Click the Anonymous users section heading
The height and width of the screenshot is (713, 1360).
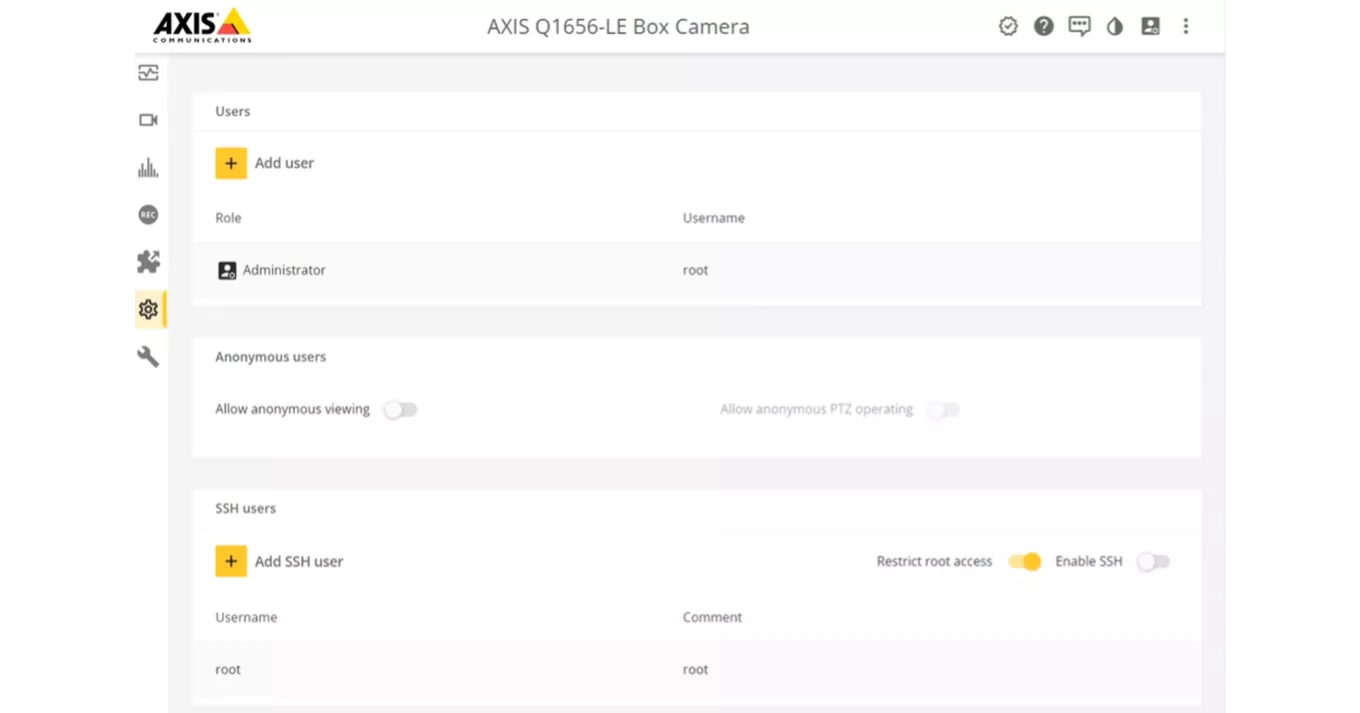coord(271,356)
